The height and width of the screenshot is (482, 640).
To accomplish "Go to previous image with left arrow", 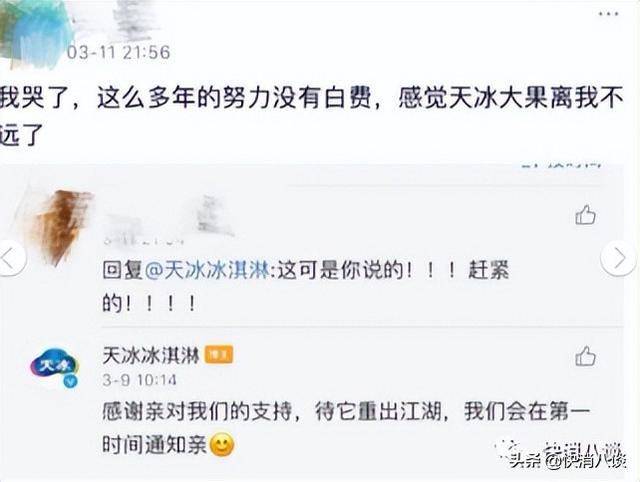I will [11, 258].
